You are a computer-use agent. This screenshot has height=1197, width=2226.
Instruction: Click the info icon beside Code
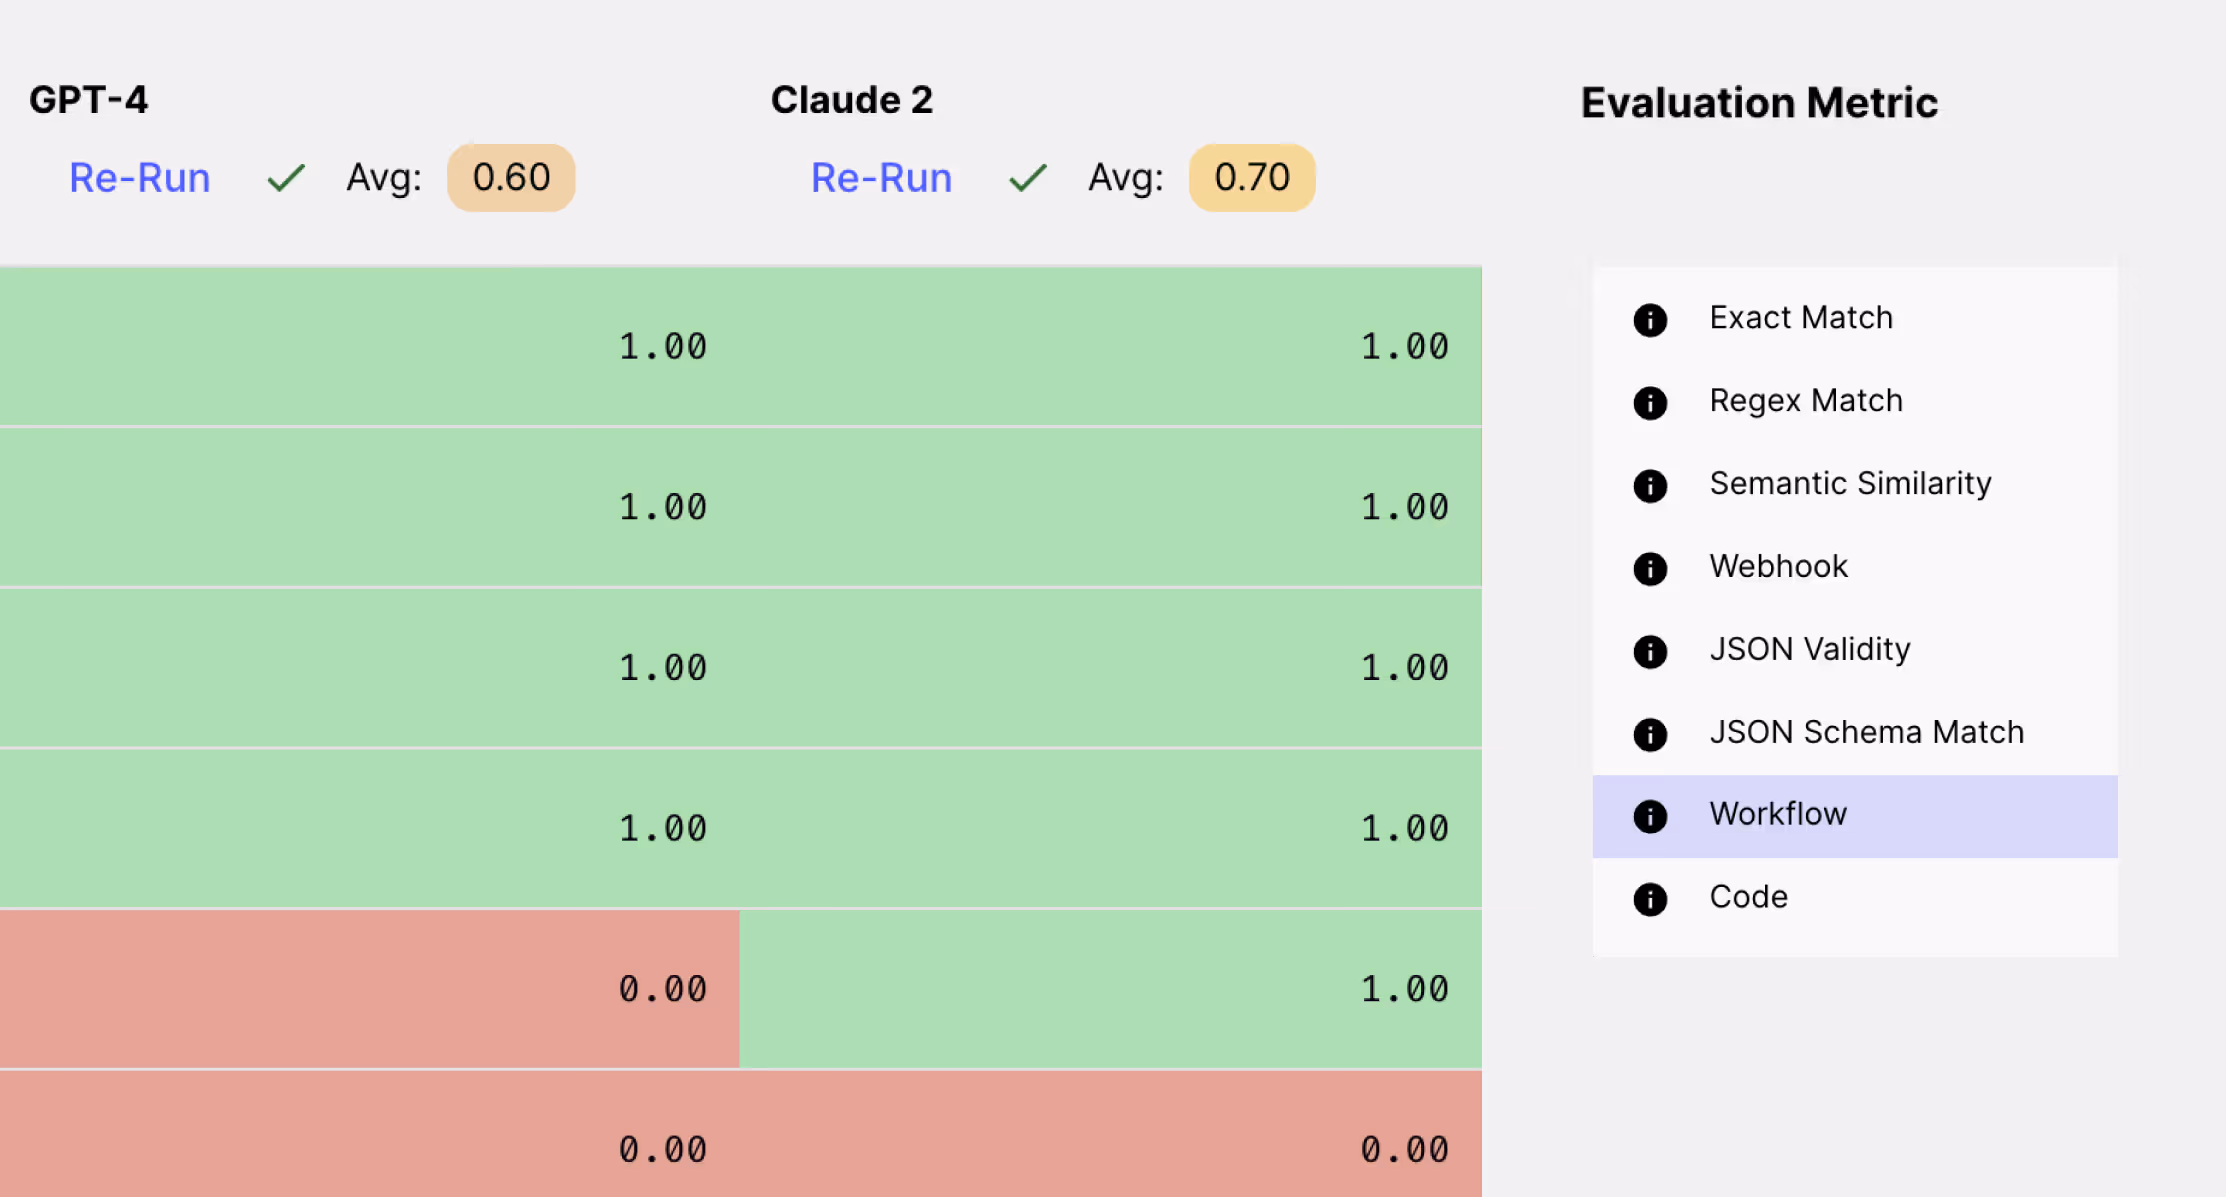tap(1650, 899)
